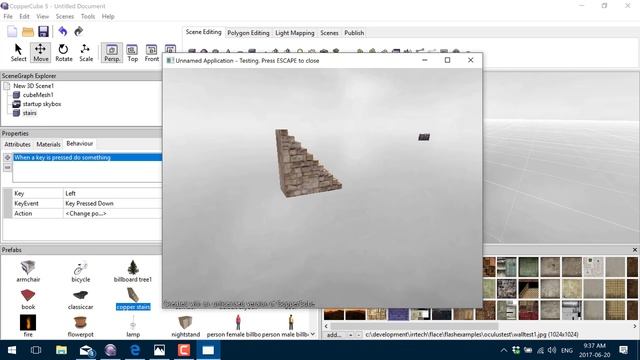This screenshot has width=640, height=360.
Task: Open Task View on taskbar
Action: click(36, 350)
